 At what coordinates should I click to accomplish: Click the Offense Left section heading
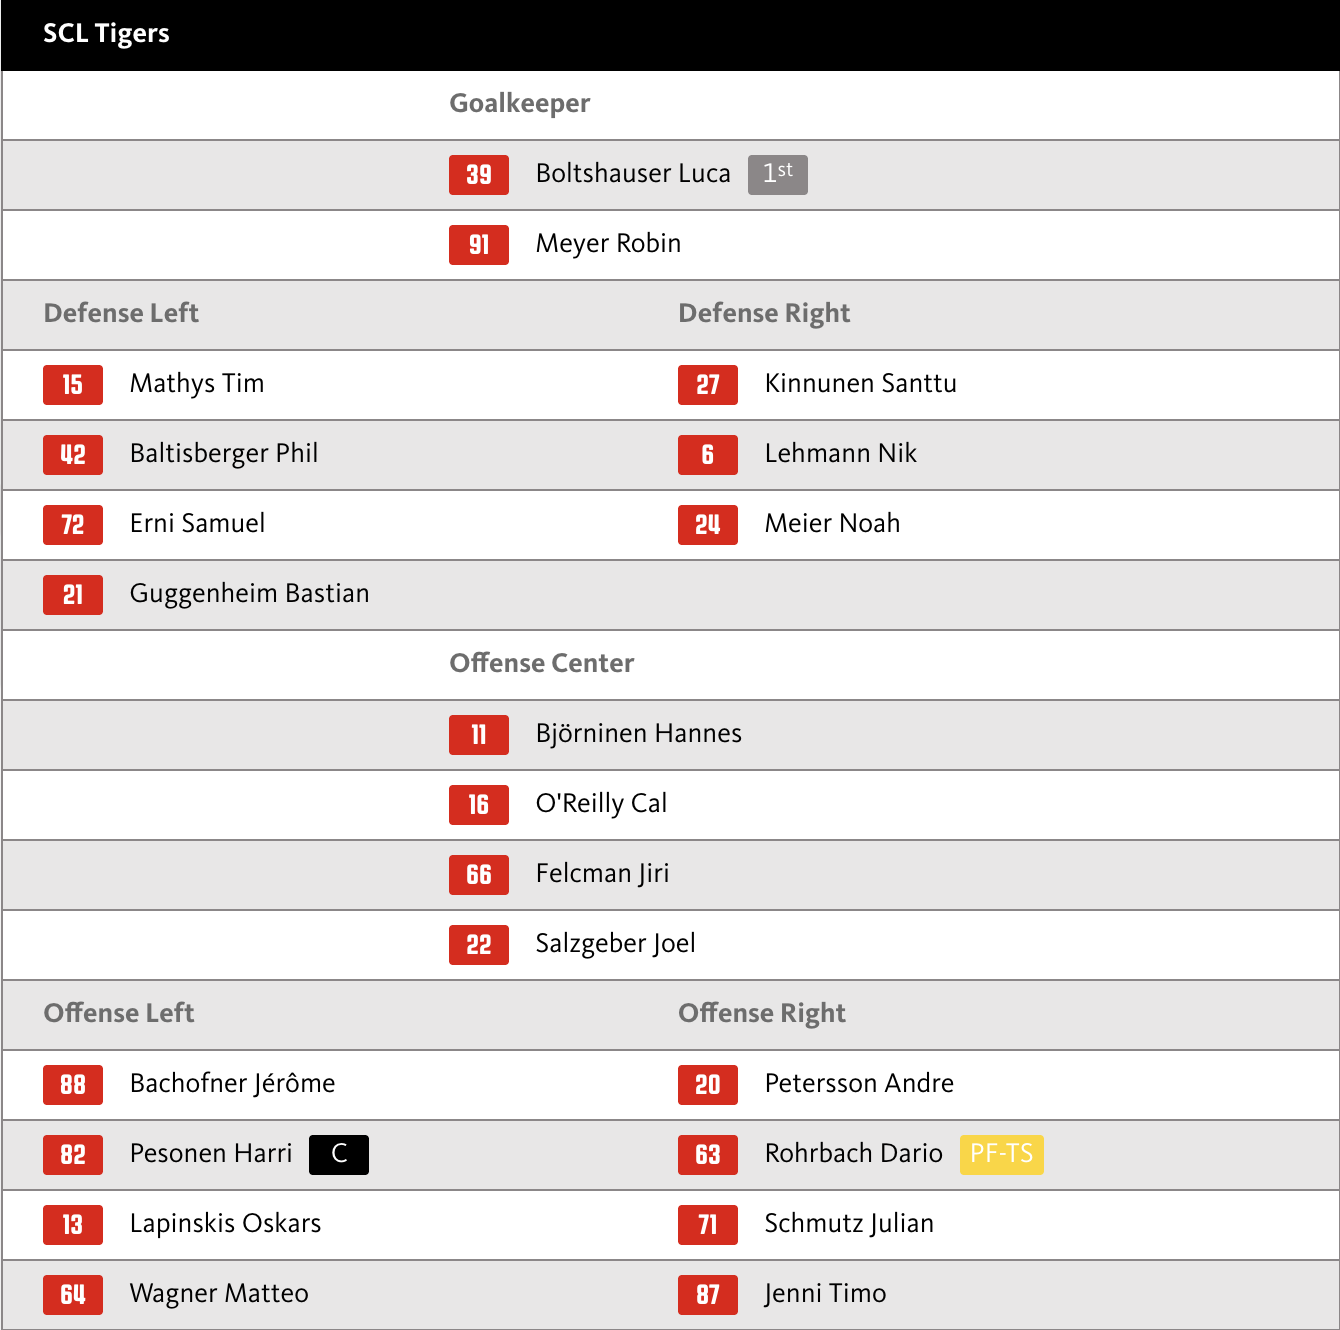(x=119, y=1014)
